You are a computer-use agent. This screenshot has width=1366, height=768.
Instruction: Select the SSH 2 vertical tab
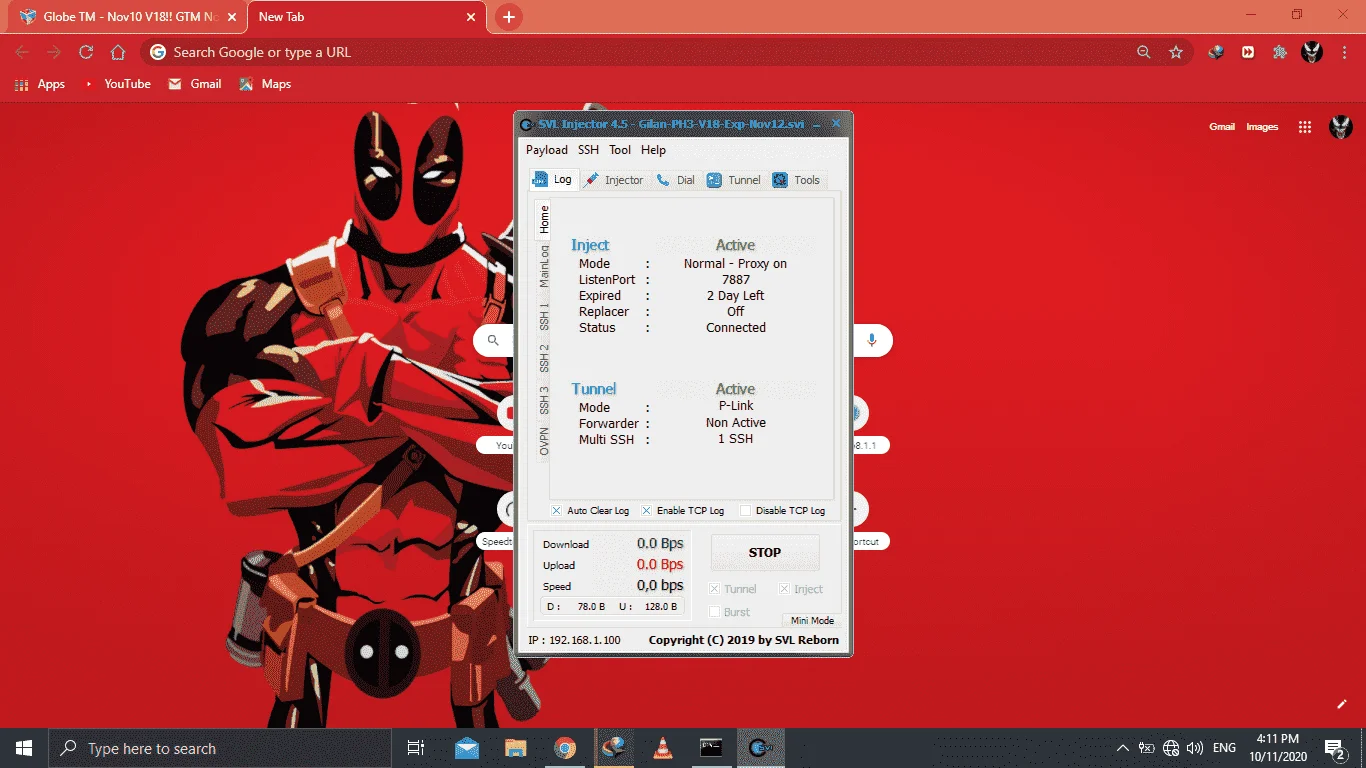coord(544,358)
